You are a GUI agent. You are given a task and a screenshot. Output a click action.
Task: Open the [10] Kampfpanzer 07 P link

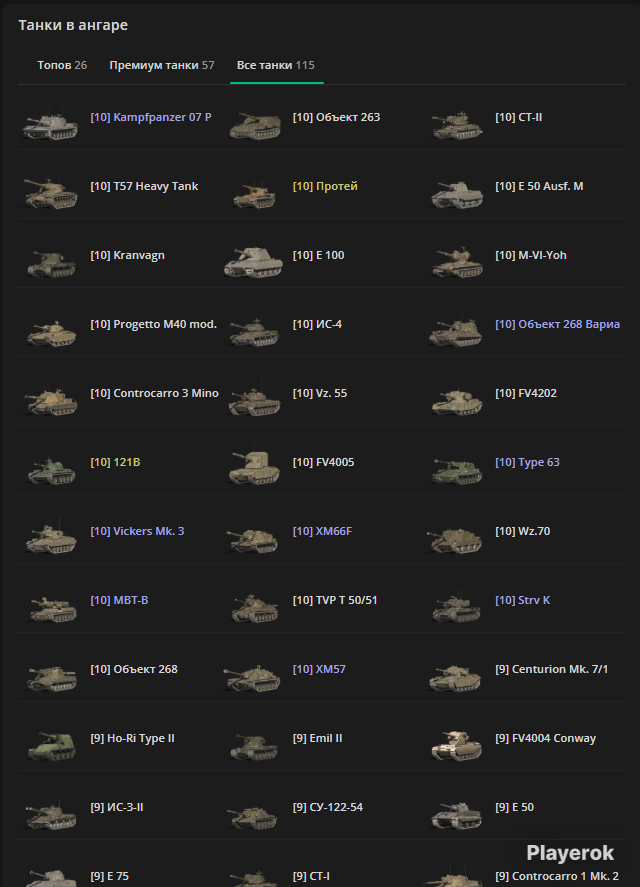[151, 117]
